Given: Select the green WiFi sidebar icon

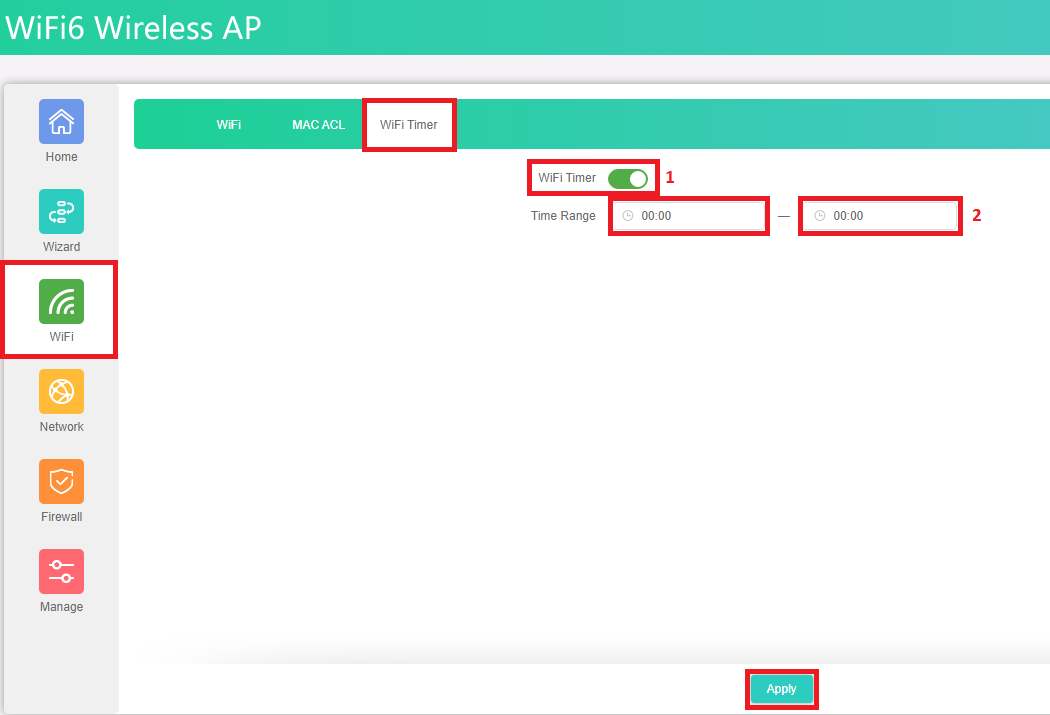Looking at the screenshot, I should [61, 302].
